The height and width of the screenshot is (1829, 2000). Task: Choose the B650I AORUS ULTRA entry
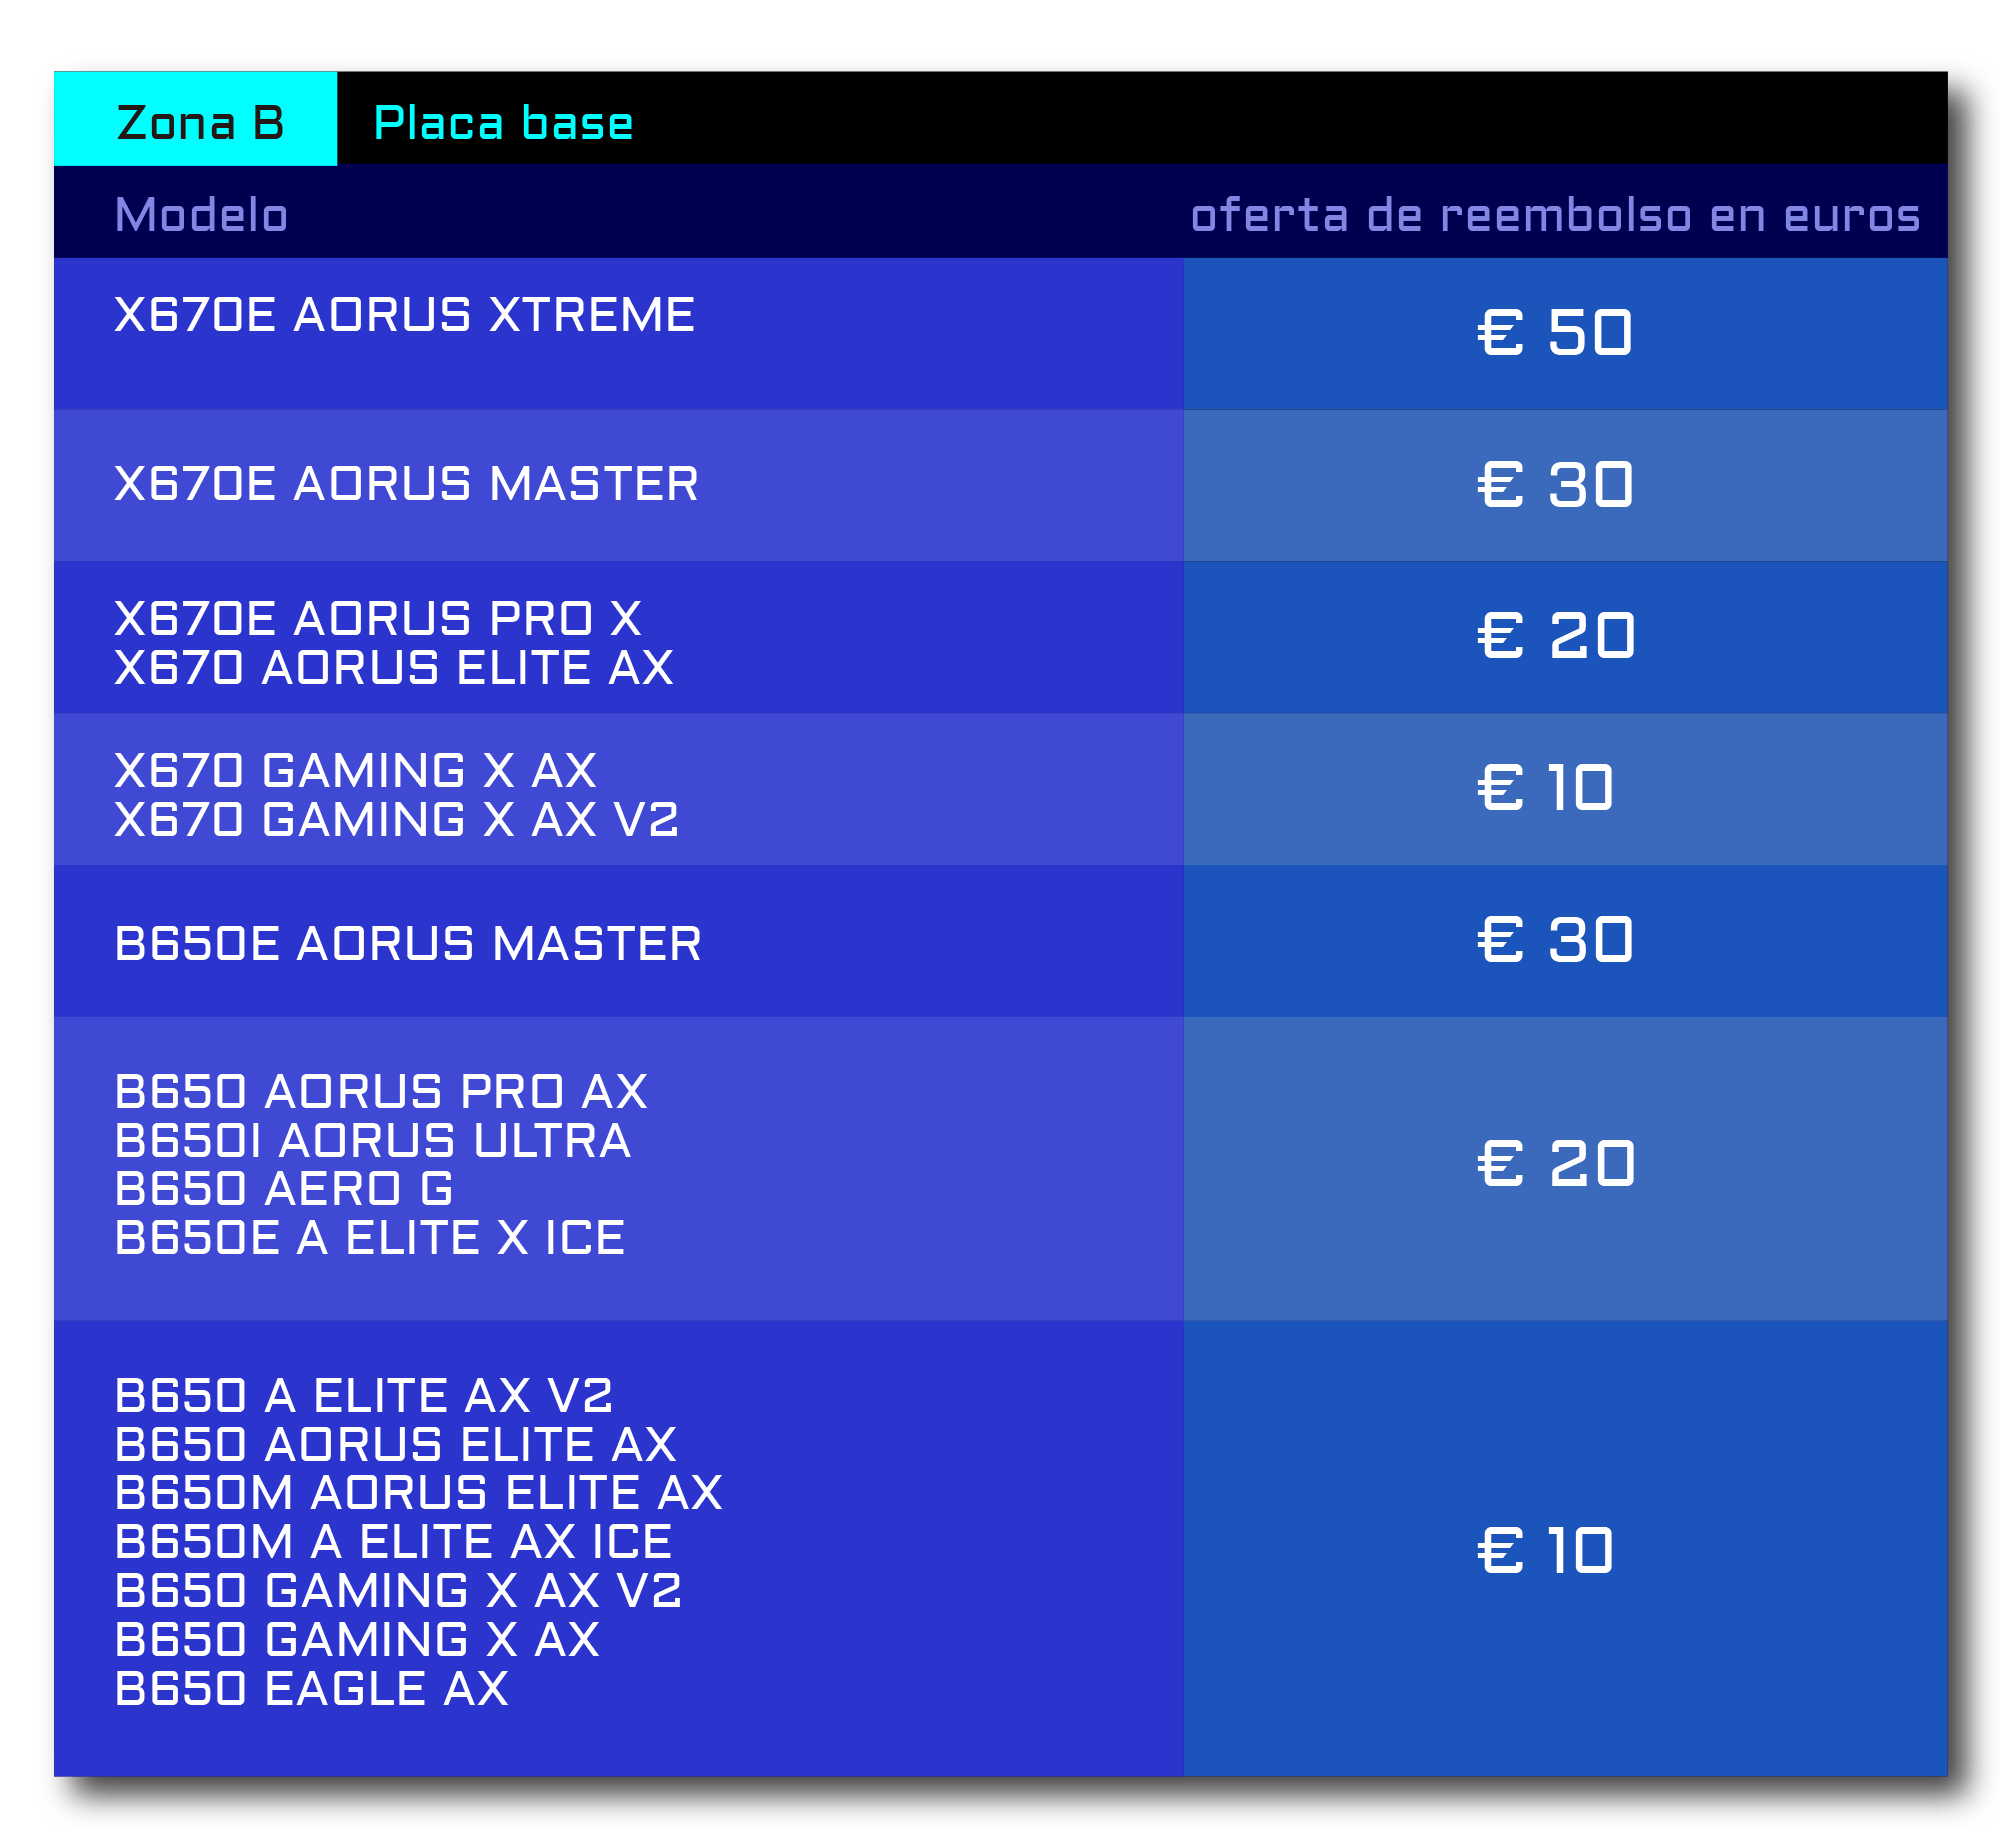[x=373, y=1141]
